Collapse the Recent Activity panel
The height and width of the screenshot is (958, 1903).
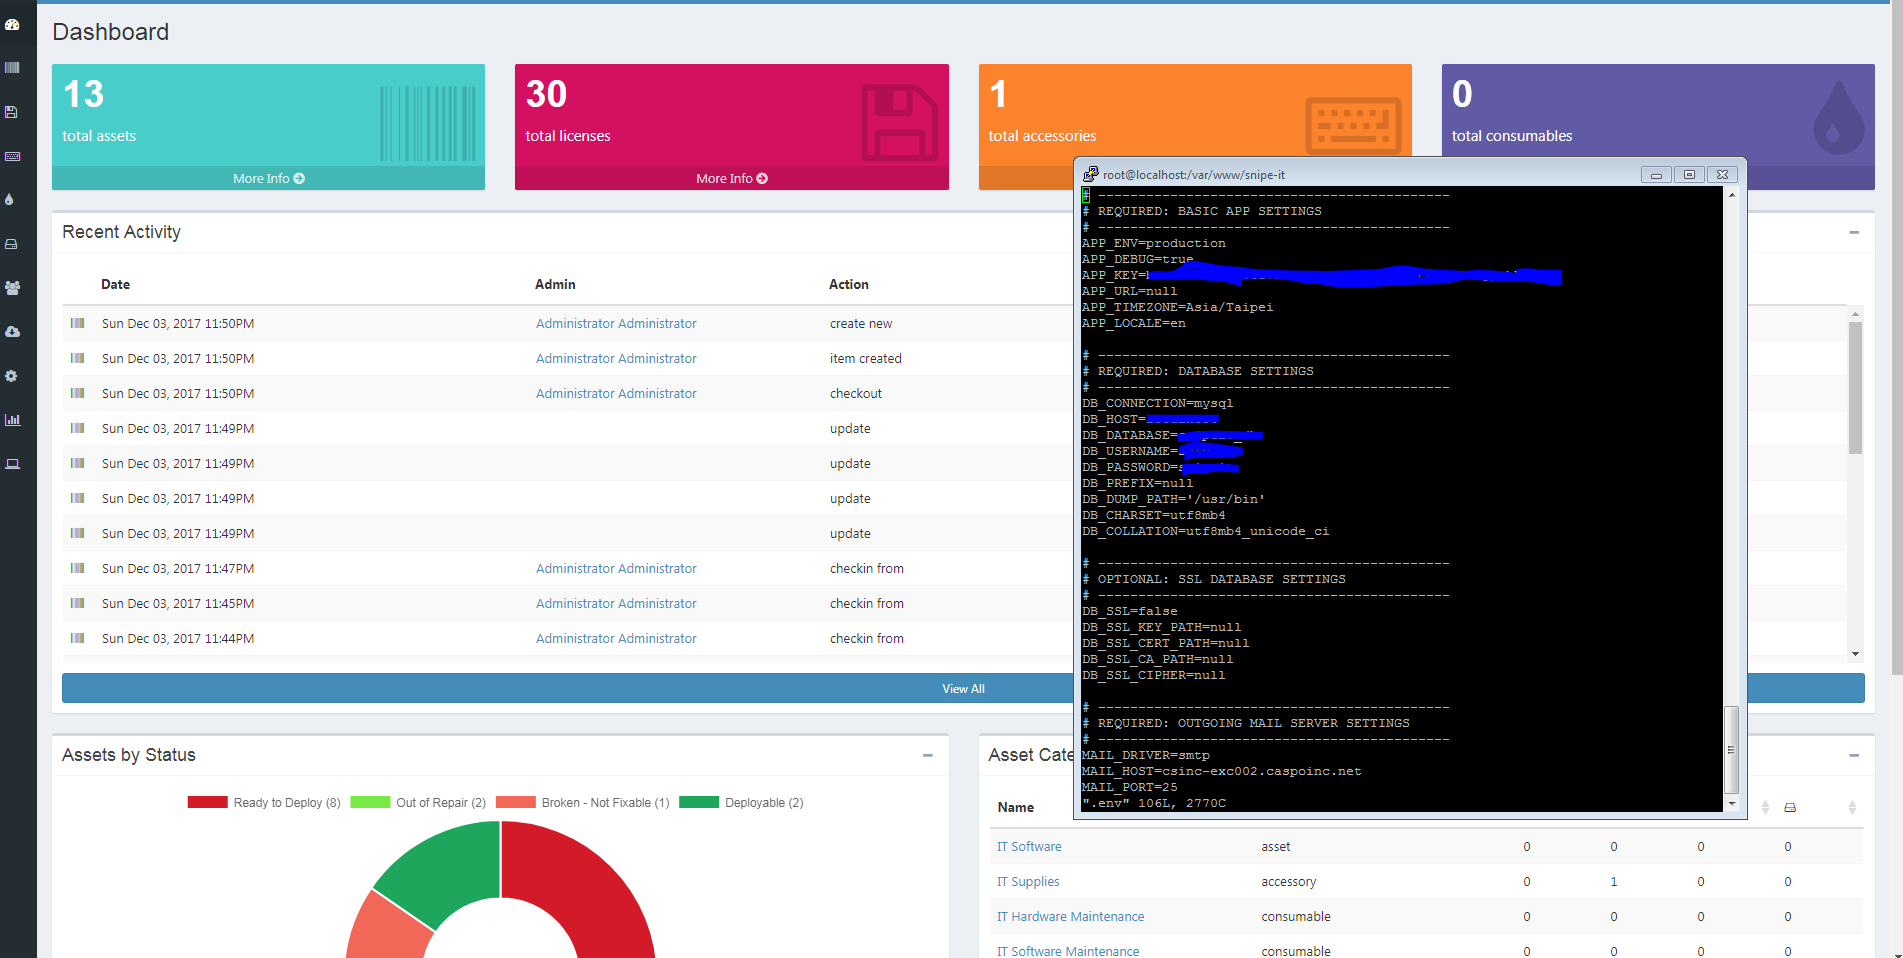click(x=1856, y=231)
